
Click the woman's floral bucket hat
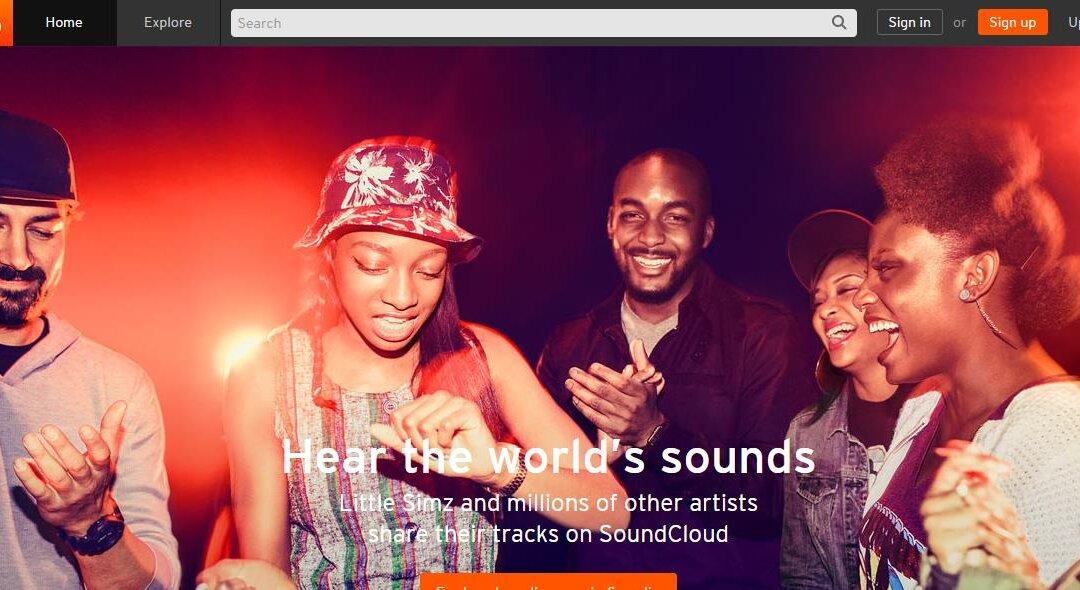point(388,195)
